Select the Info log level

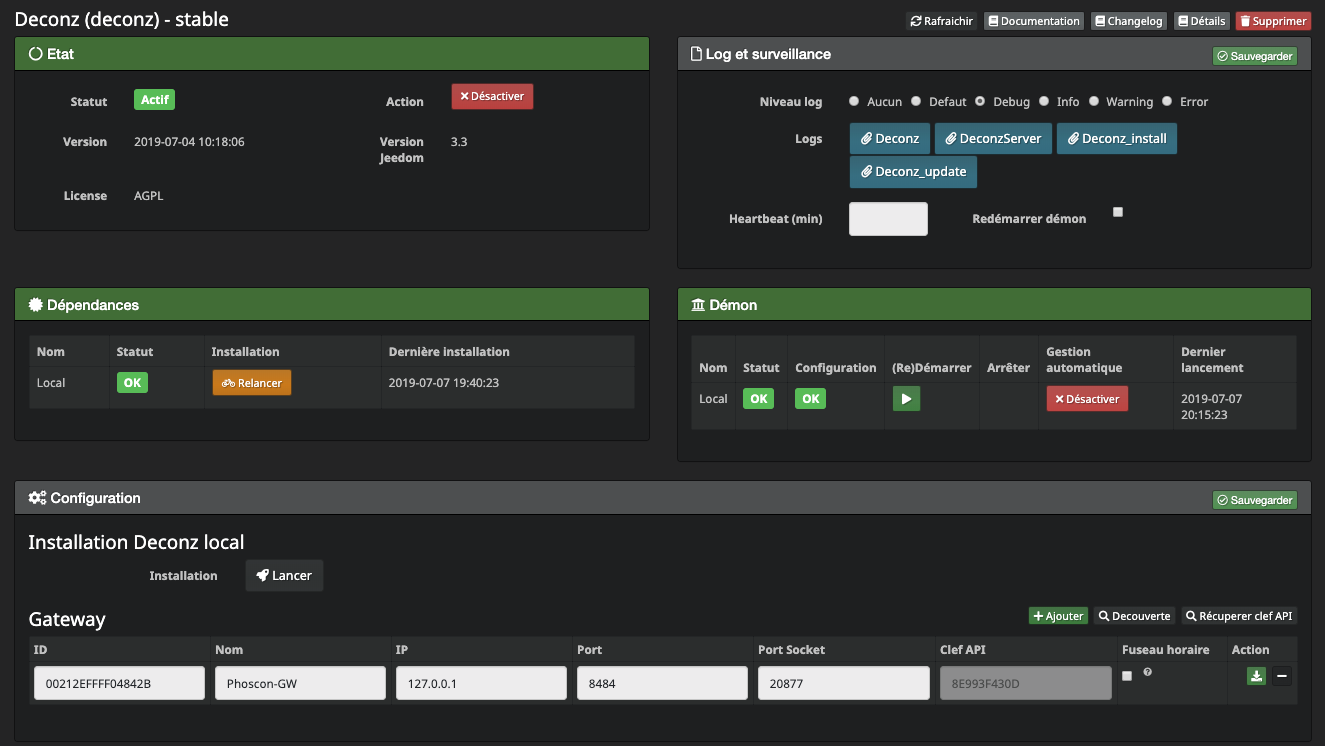[x=1044, y=101]
